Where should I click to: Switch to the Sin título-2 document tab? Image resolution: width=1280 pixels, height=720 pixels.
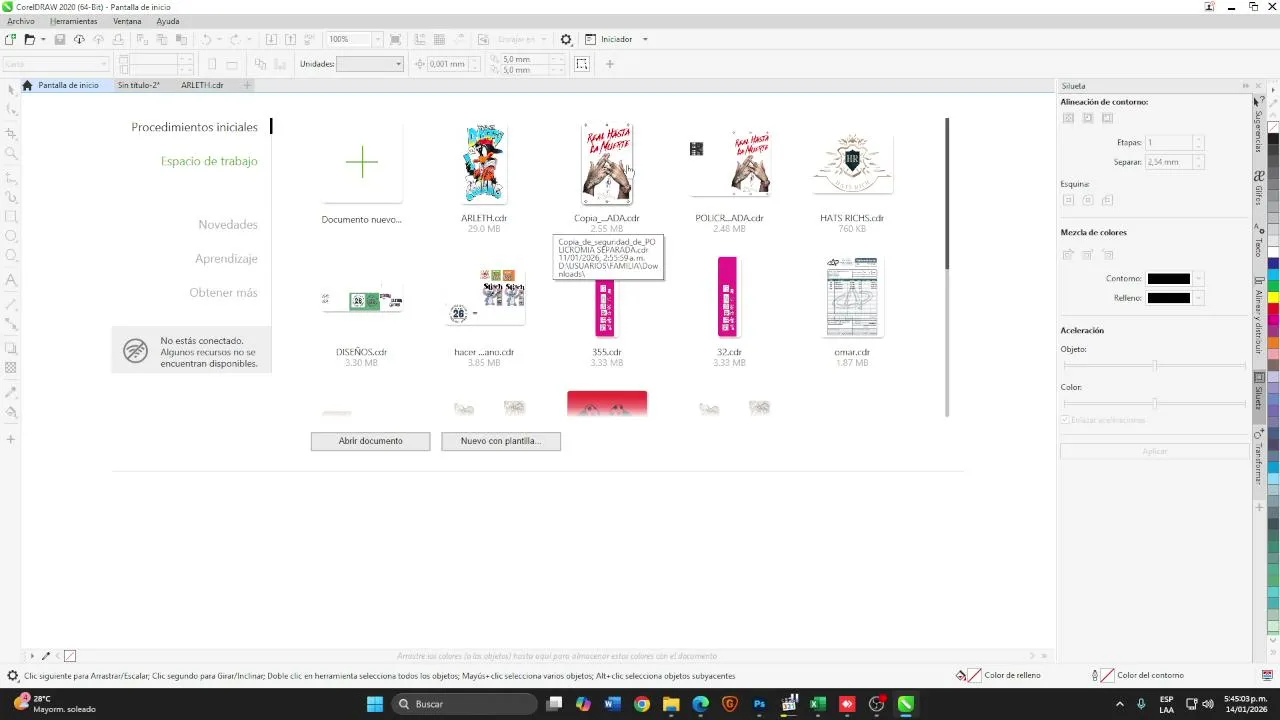click(138, 85)
